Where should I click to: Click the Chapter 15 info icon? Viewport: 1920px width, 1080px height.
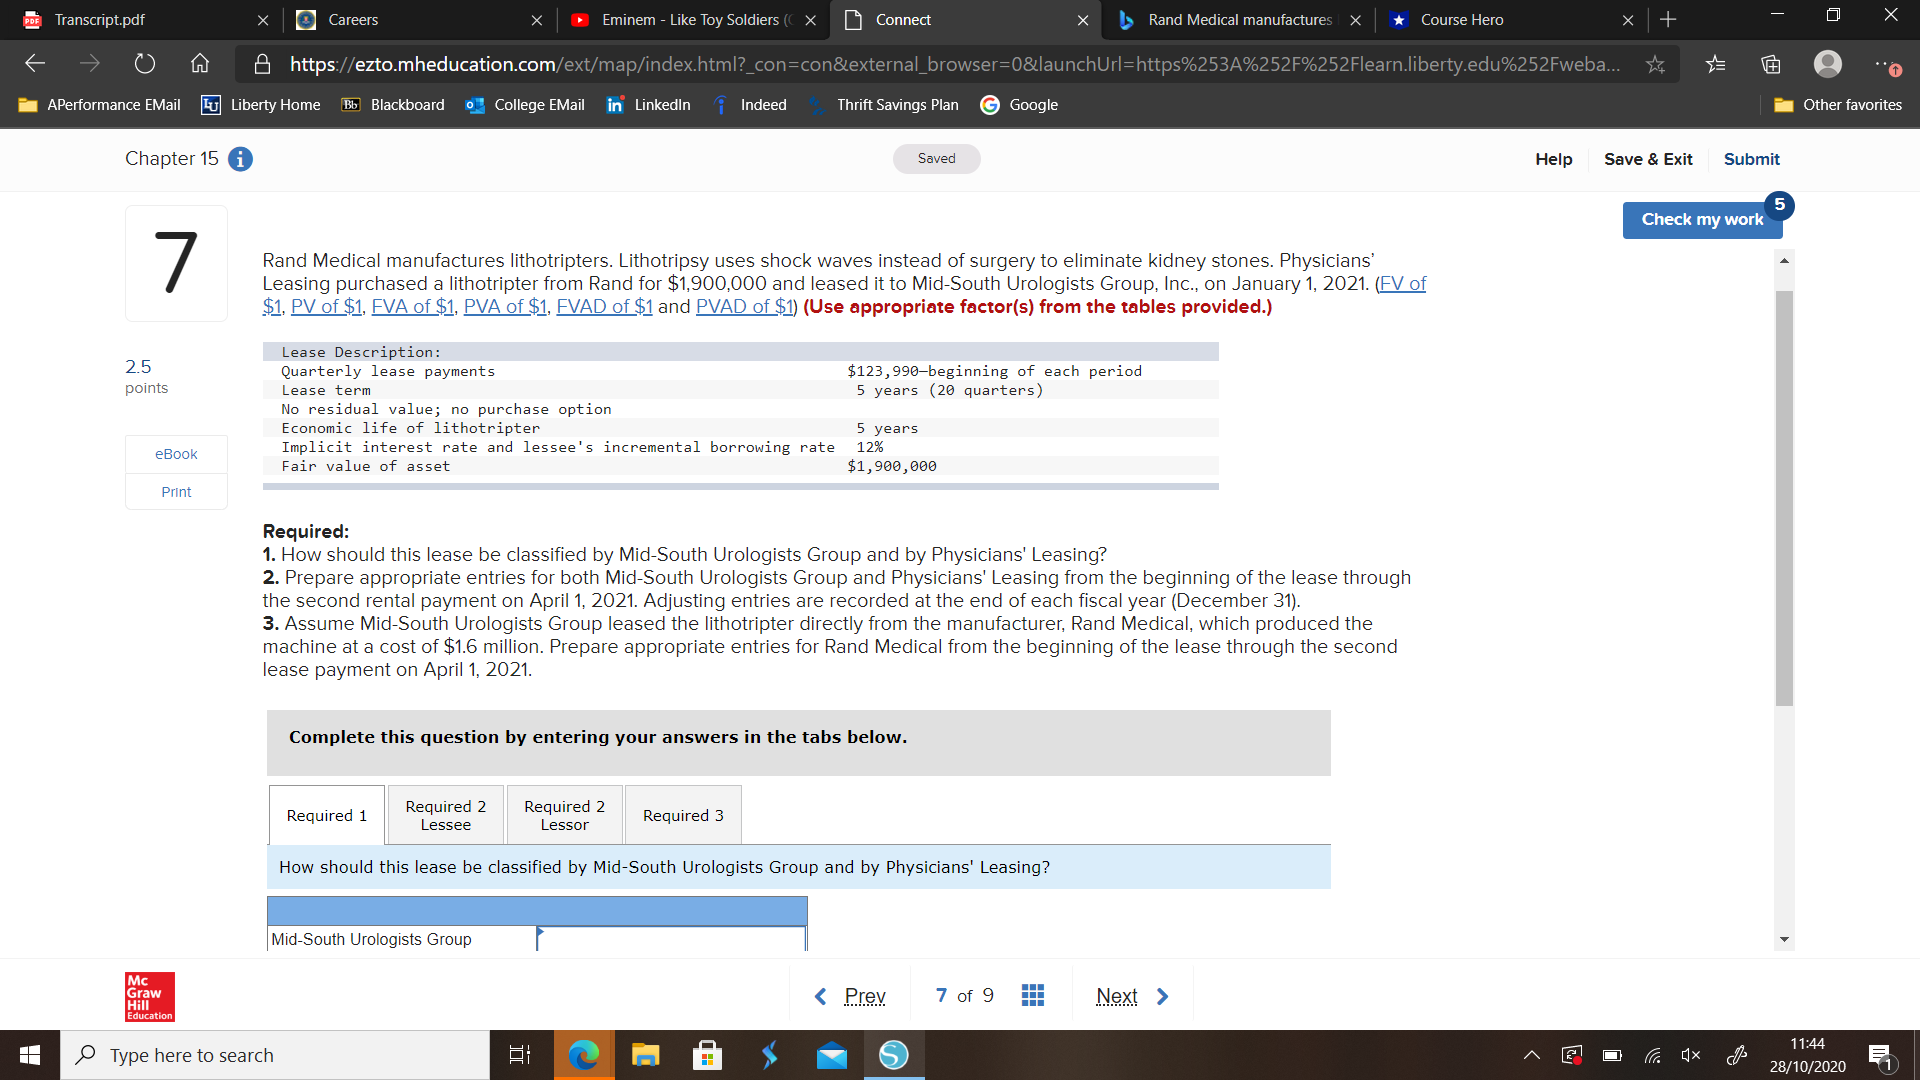pos(239,159)
